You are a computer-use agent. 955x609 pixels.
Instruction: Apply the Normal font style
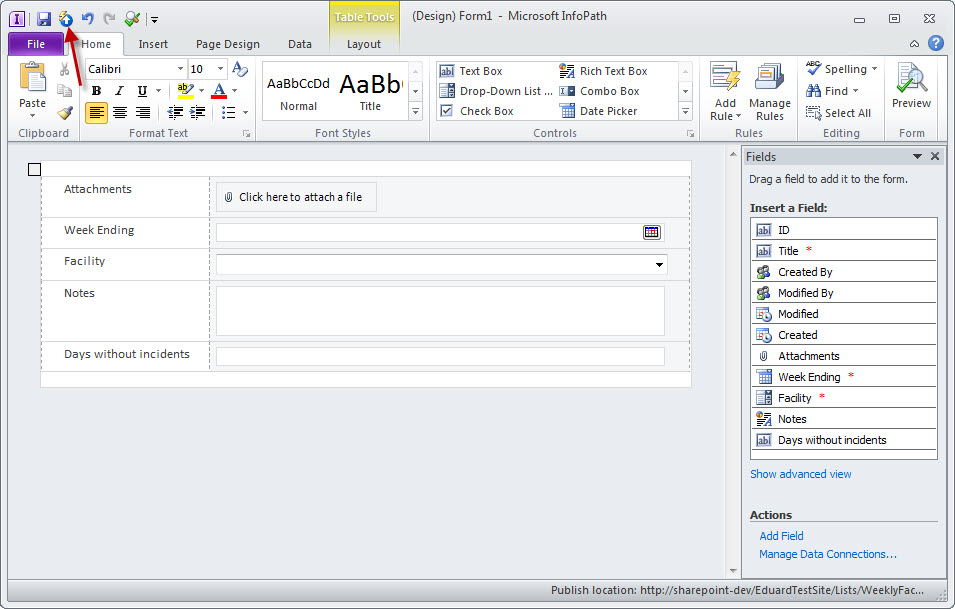(298, 91)
